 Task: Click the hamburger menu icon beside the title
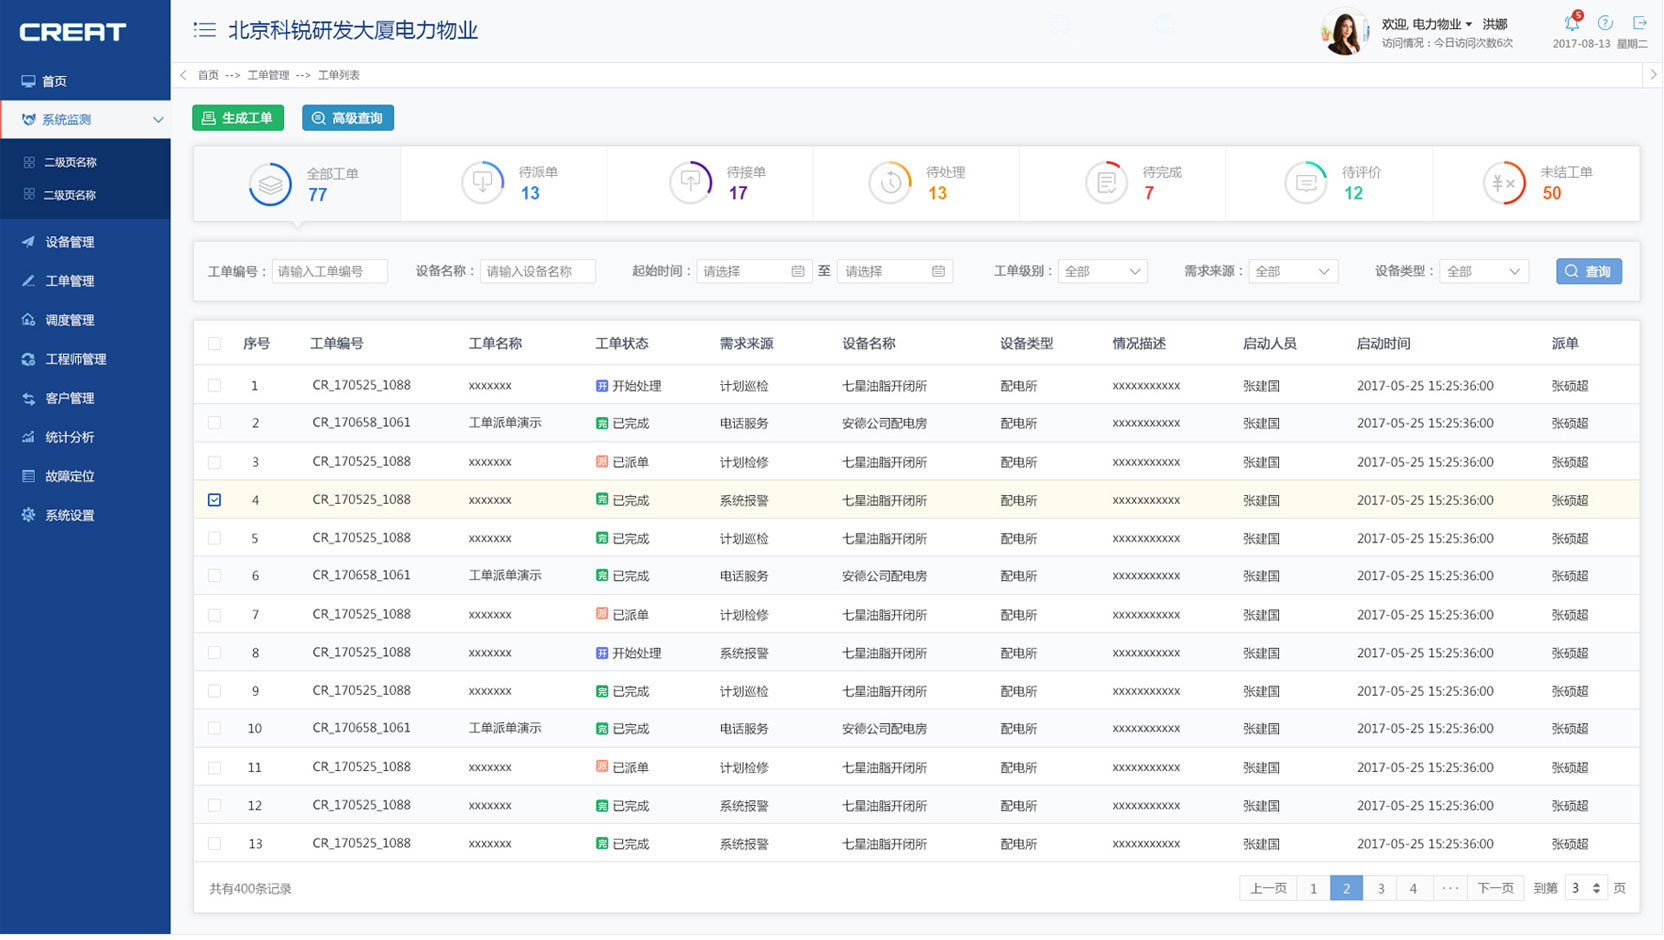[x=204, y=30]
